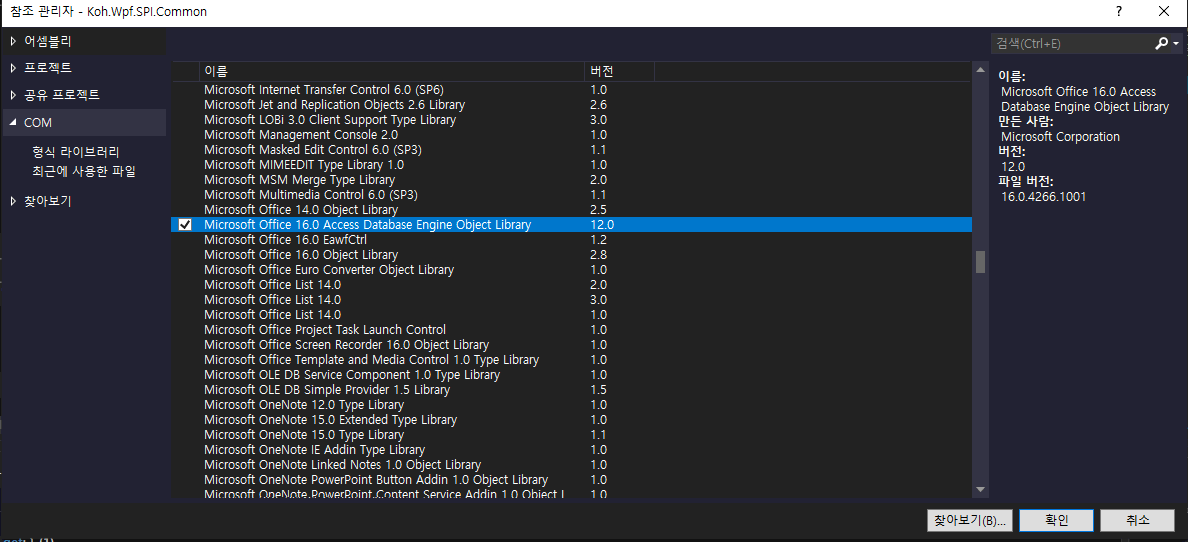Click the help question mark button
This screenshot has width=1188, height=542.
coord(1119,11)
